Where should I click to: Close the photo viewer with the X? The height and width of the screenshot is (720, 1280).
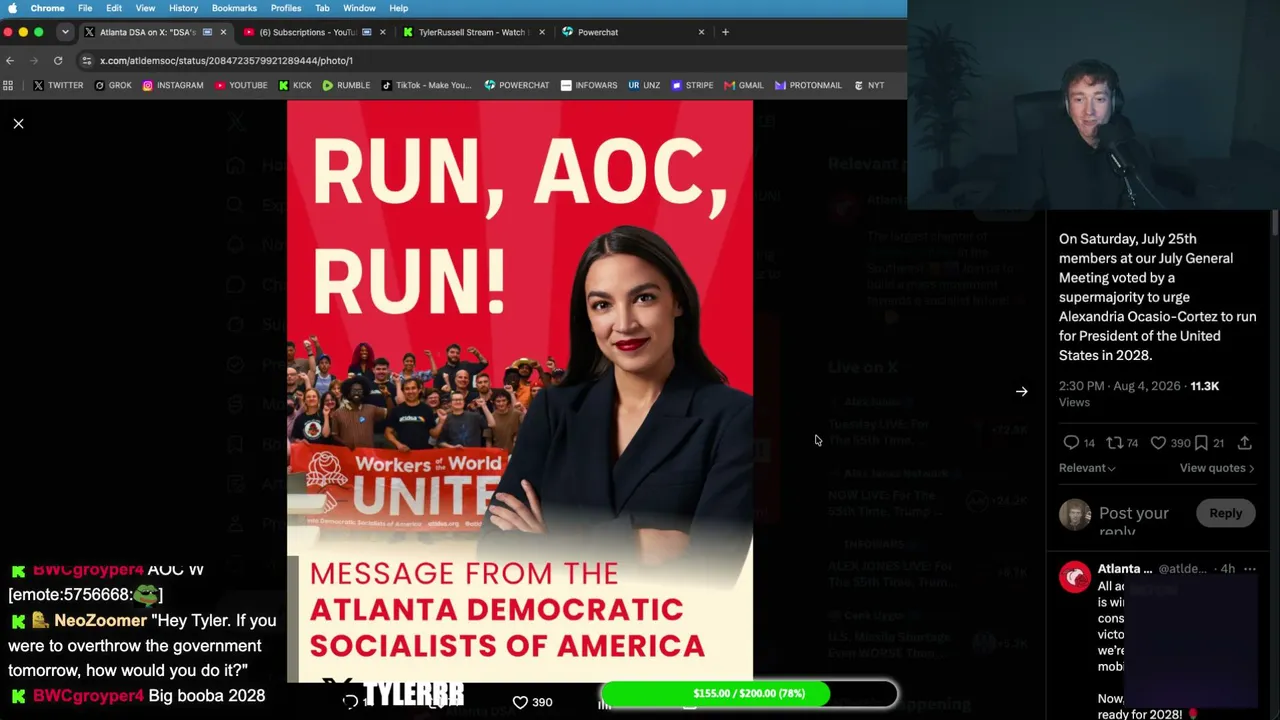[x=18, y=124]
